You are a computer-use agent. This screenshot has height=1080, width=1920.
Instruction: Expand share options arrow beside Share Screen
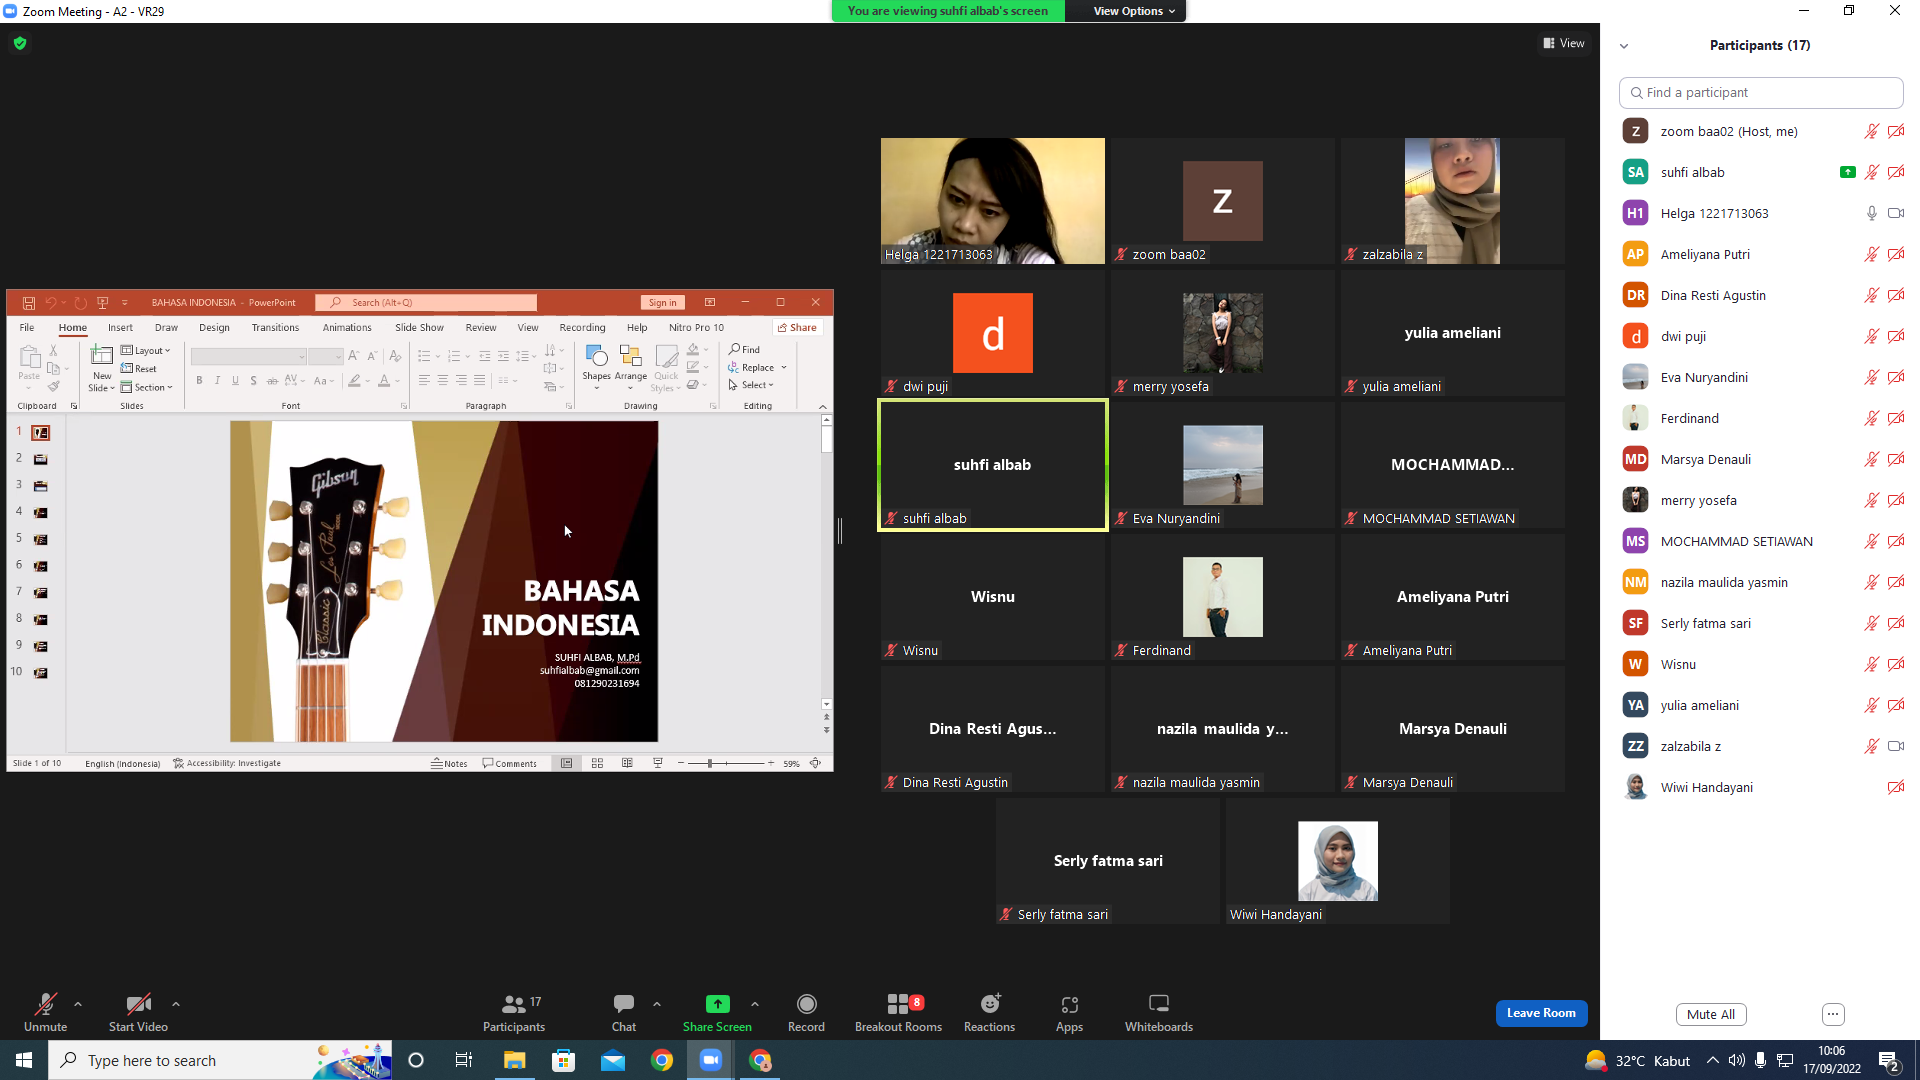pos(755,1004)
